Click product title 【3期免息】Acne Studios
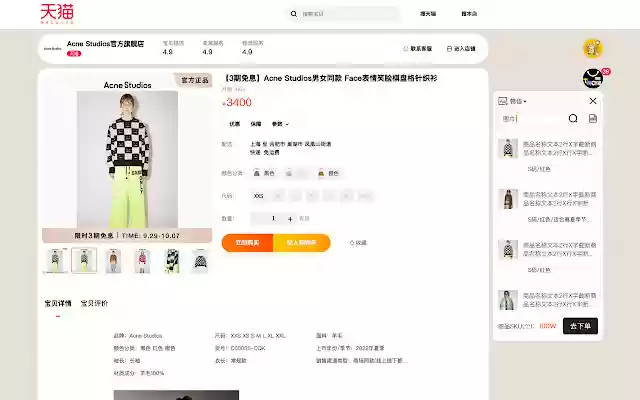This screenshot has width=640, height=400. (330, 78)
